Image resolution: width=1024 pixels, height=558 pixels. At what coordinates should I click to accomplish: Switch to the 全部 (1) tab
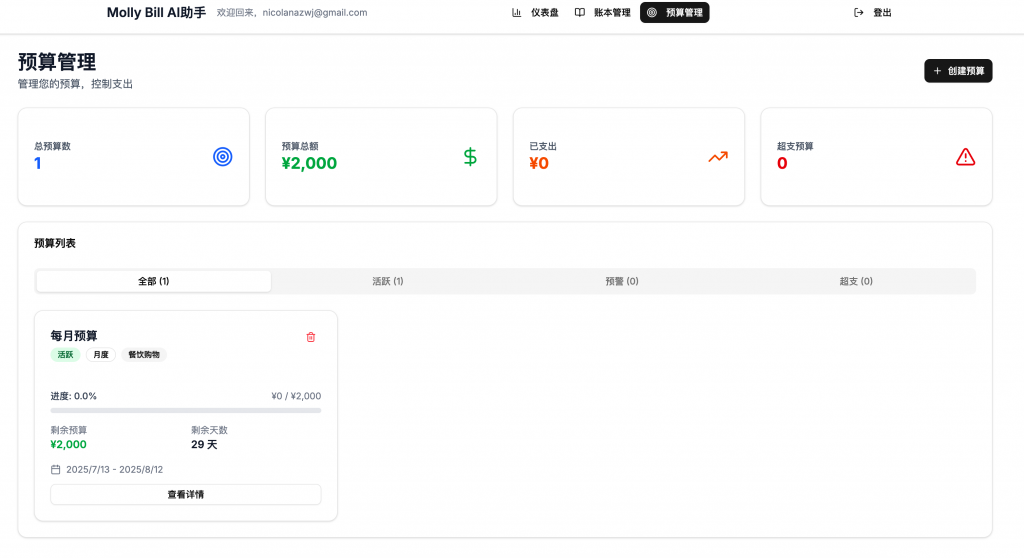pos(153,281)
